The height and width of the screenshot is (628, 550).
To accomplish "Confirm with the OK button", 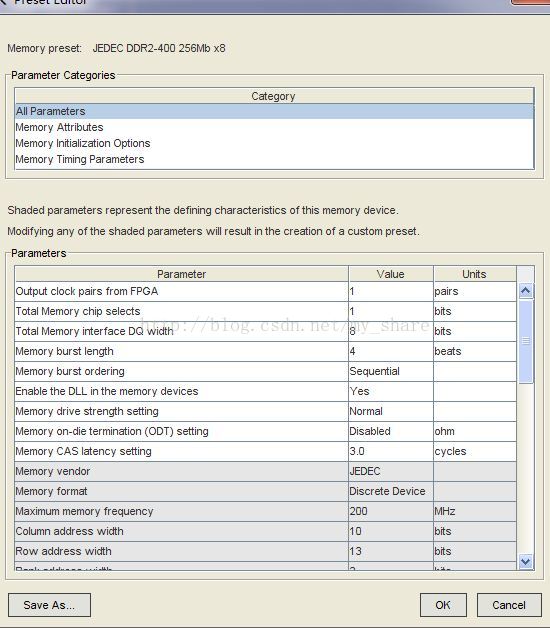I will [x=443, y=605].
